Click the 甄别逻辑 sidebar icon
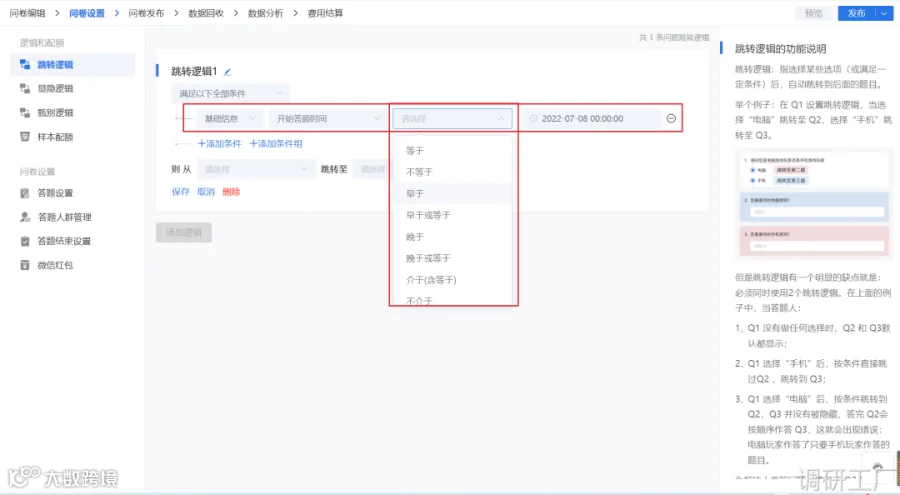The image size is (900, 495). point(25,113)
